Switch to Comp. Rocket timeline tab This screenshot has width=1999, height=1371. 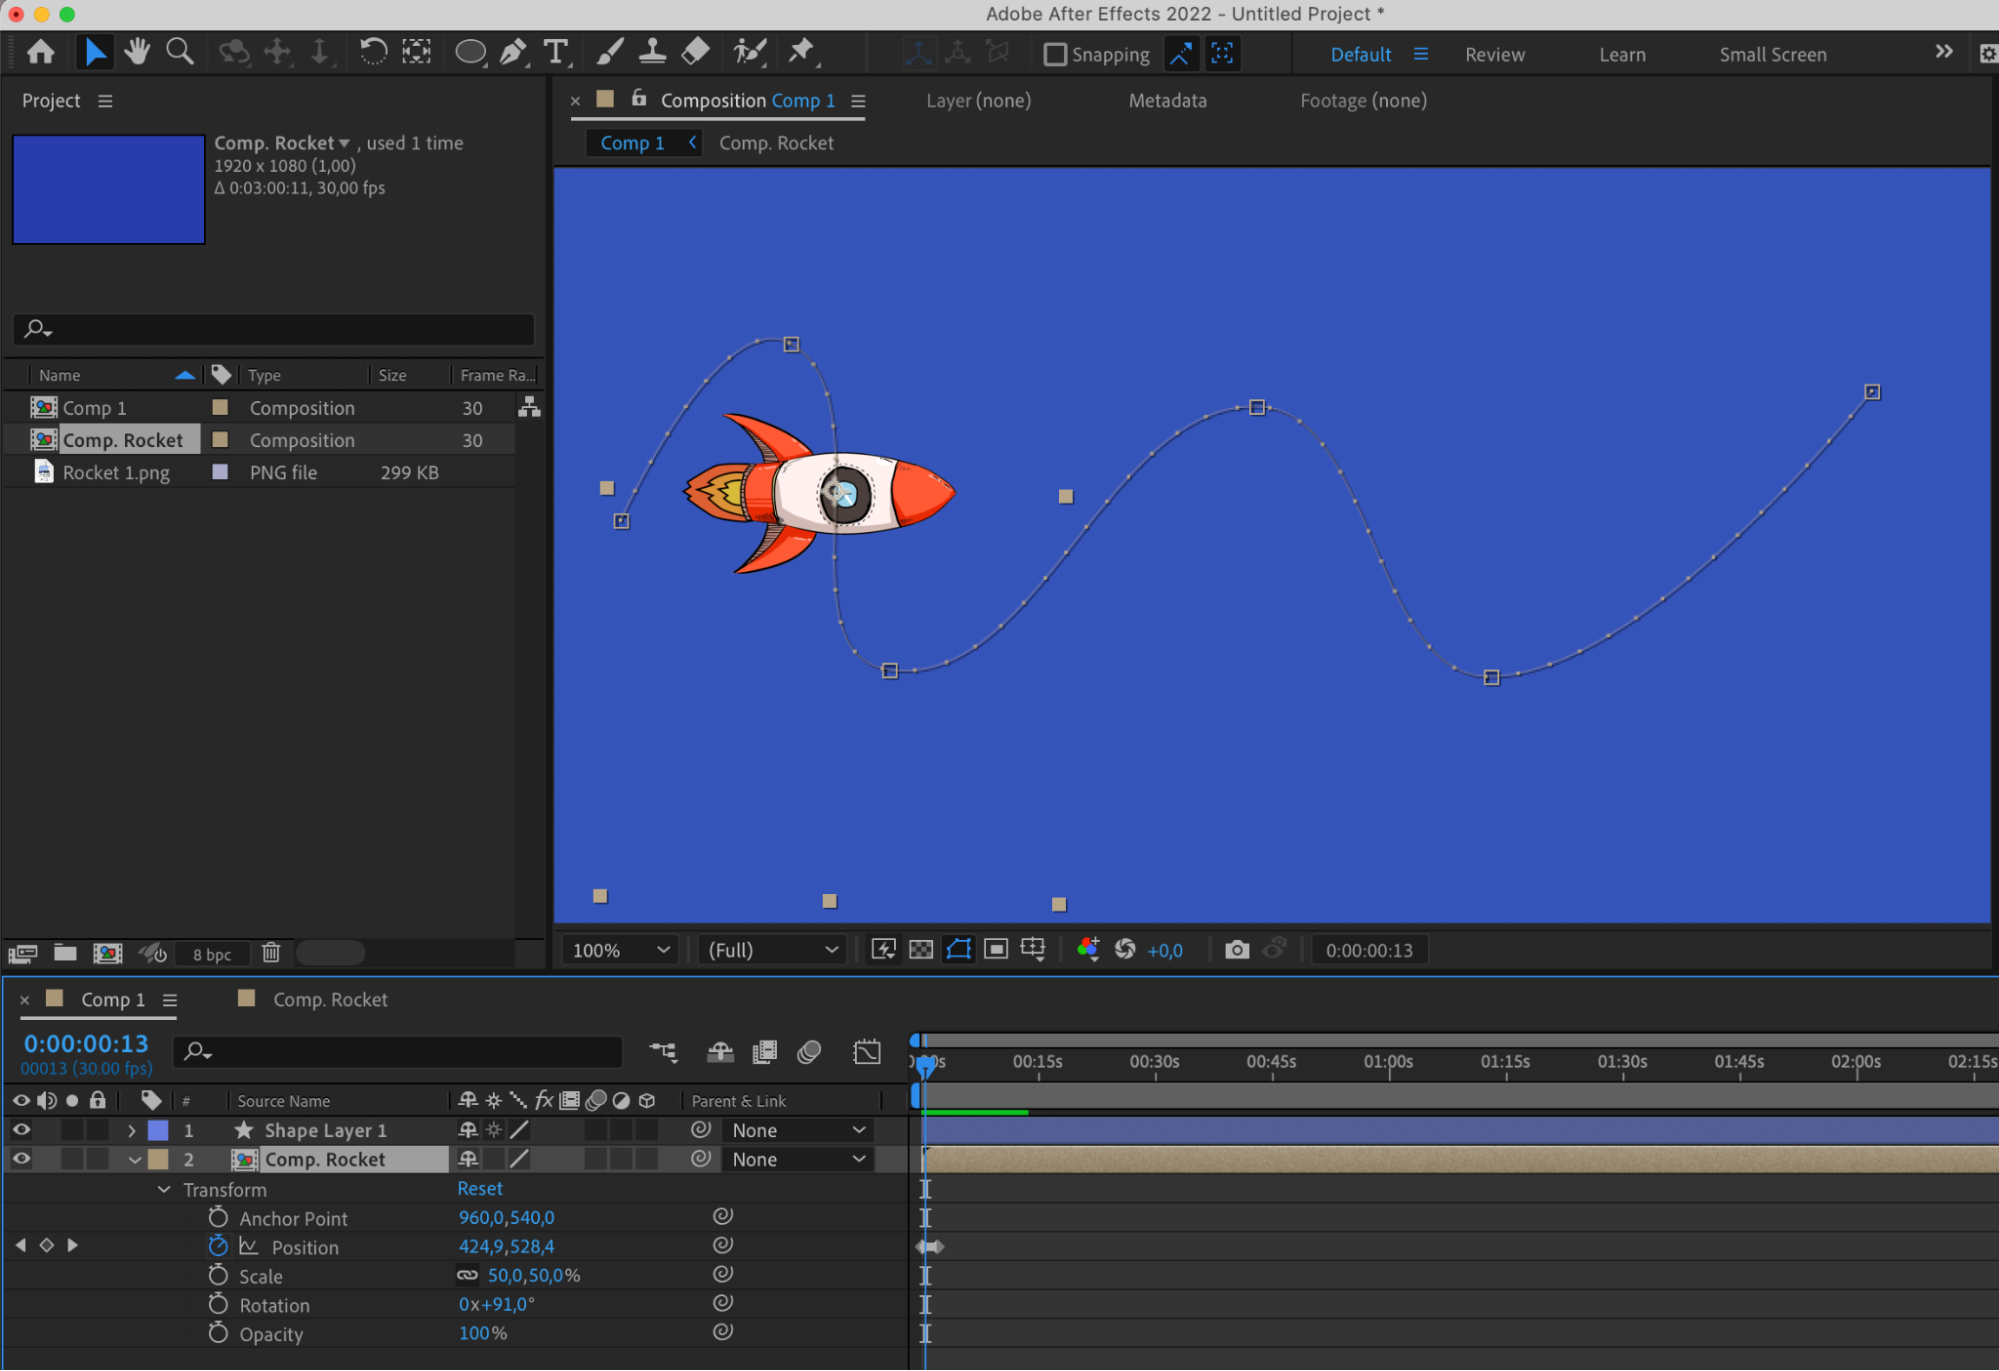click(x=329, y=999)
